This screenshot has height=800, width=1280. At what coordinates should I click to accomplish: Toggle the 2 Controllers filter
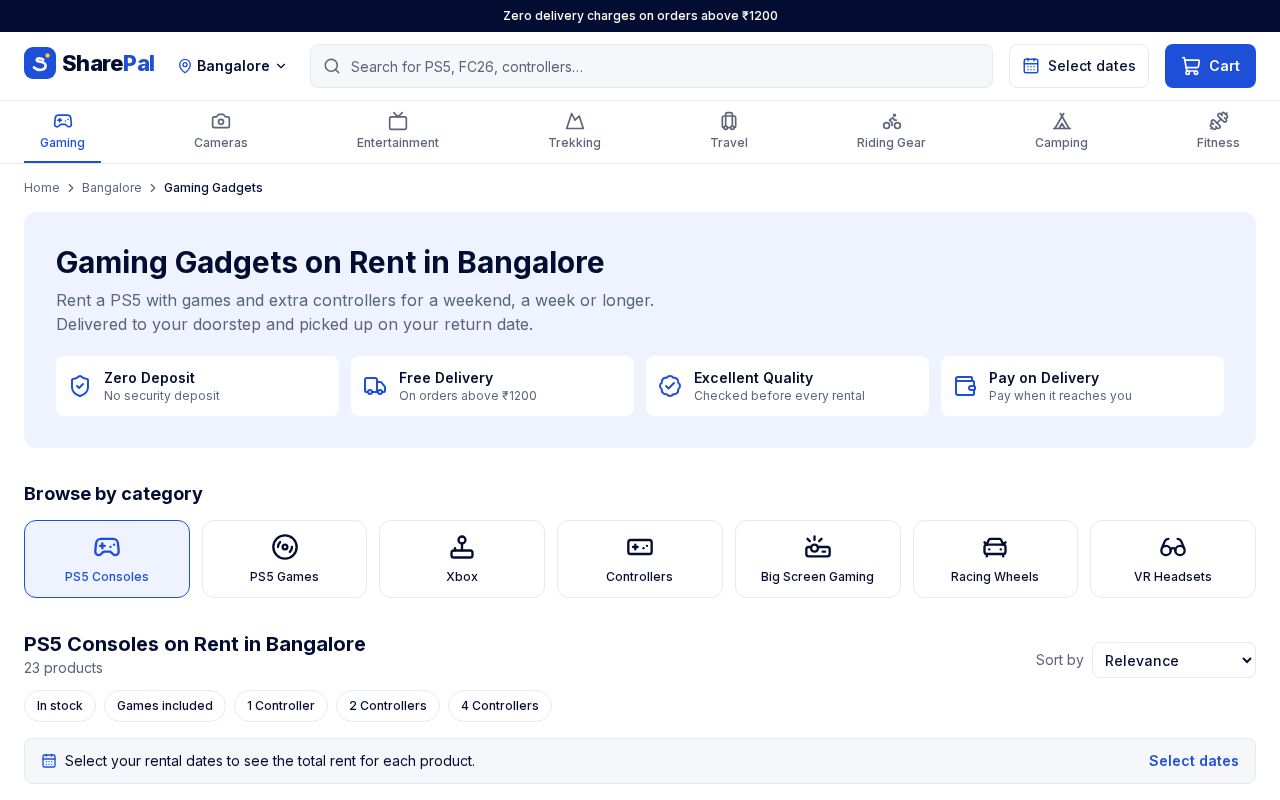coord(388,706)
